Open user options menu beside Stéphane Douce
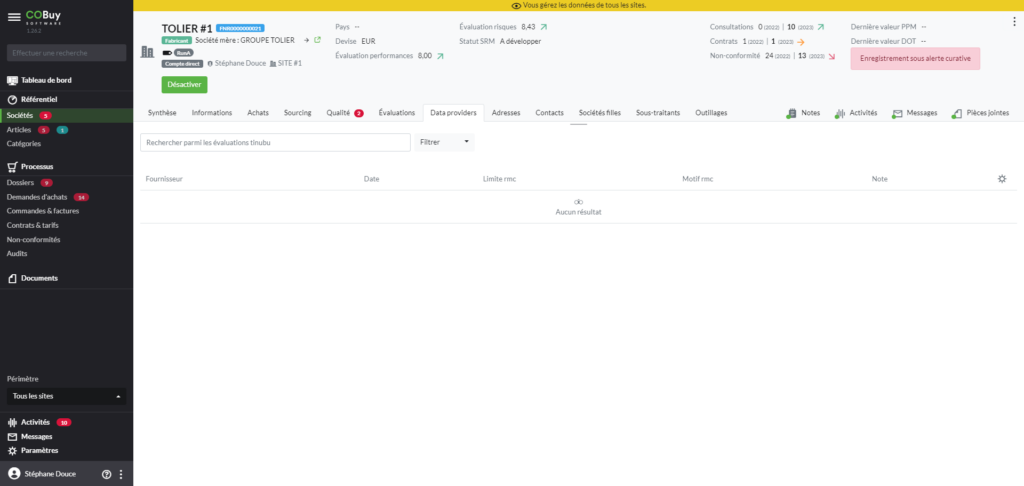The image size is (1024, 486). (x=121, y=474)
